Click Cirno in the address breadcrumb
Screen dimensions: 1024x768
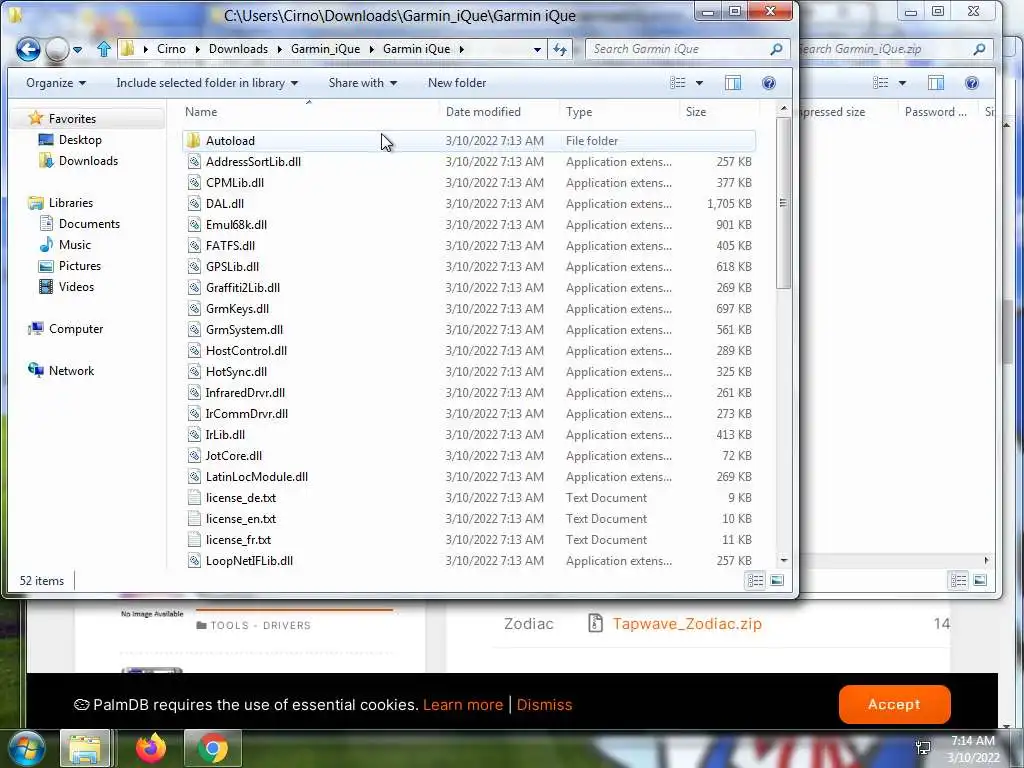pos(171,49)
